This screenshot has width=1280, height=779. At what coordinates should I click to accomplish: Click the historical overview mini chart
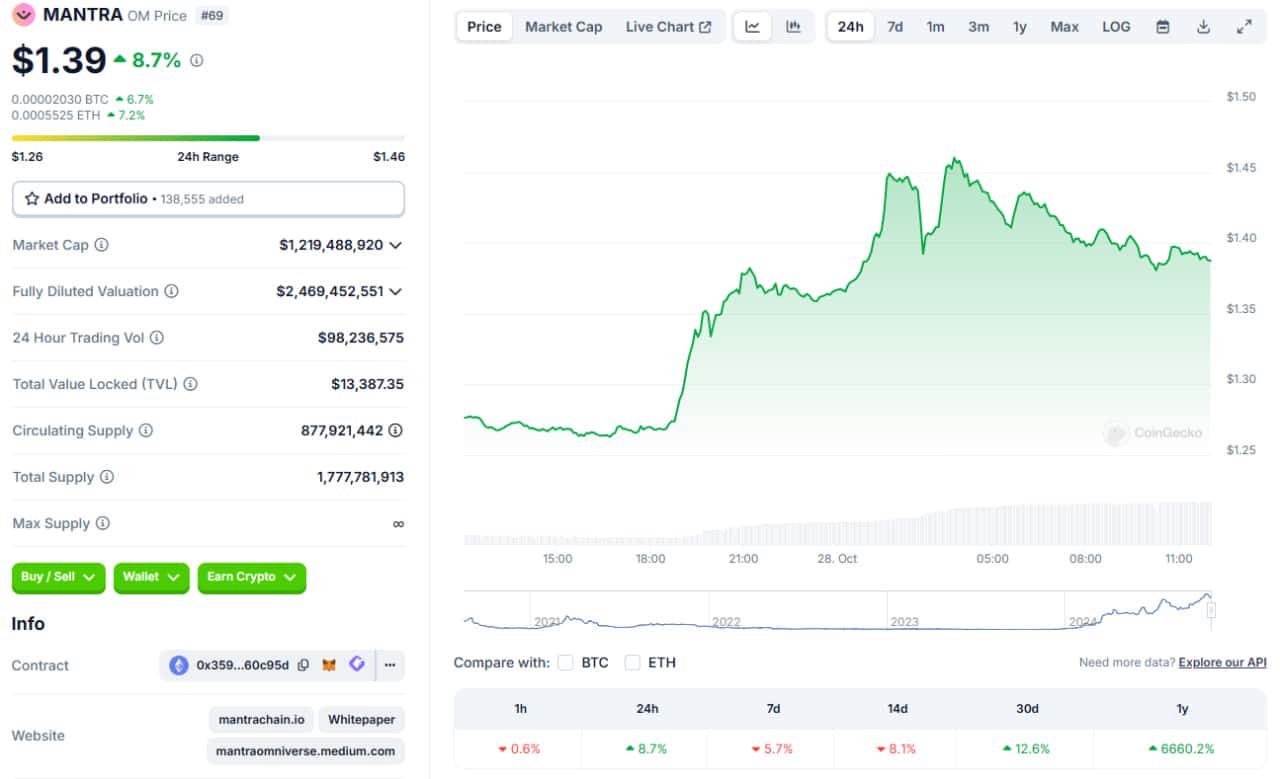pyautogui.click(x=837, y=610)
